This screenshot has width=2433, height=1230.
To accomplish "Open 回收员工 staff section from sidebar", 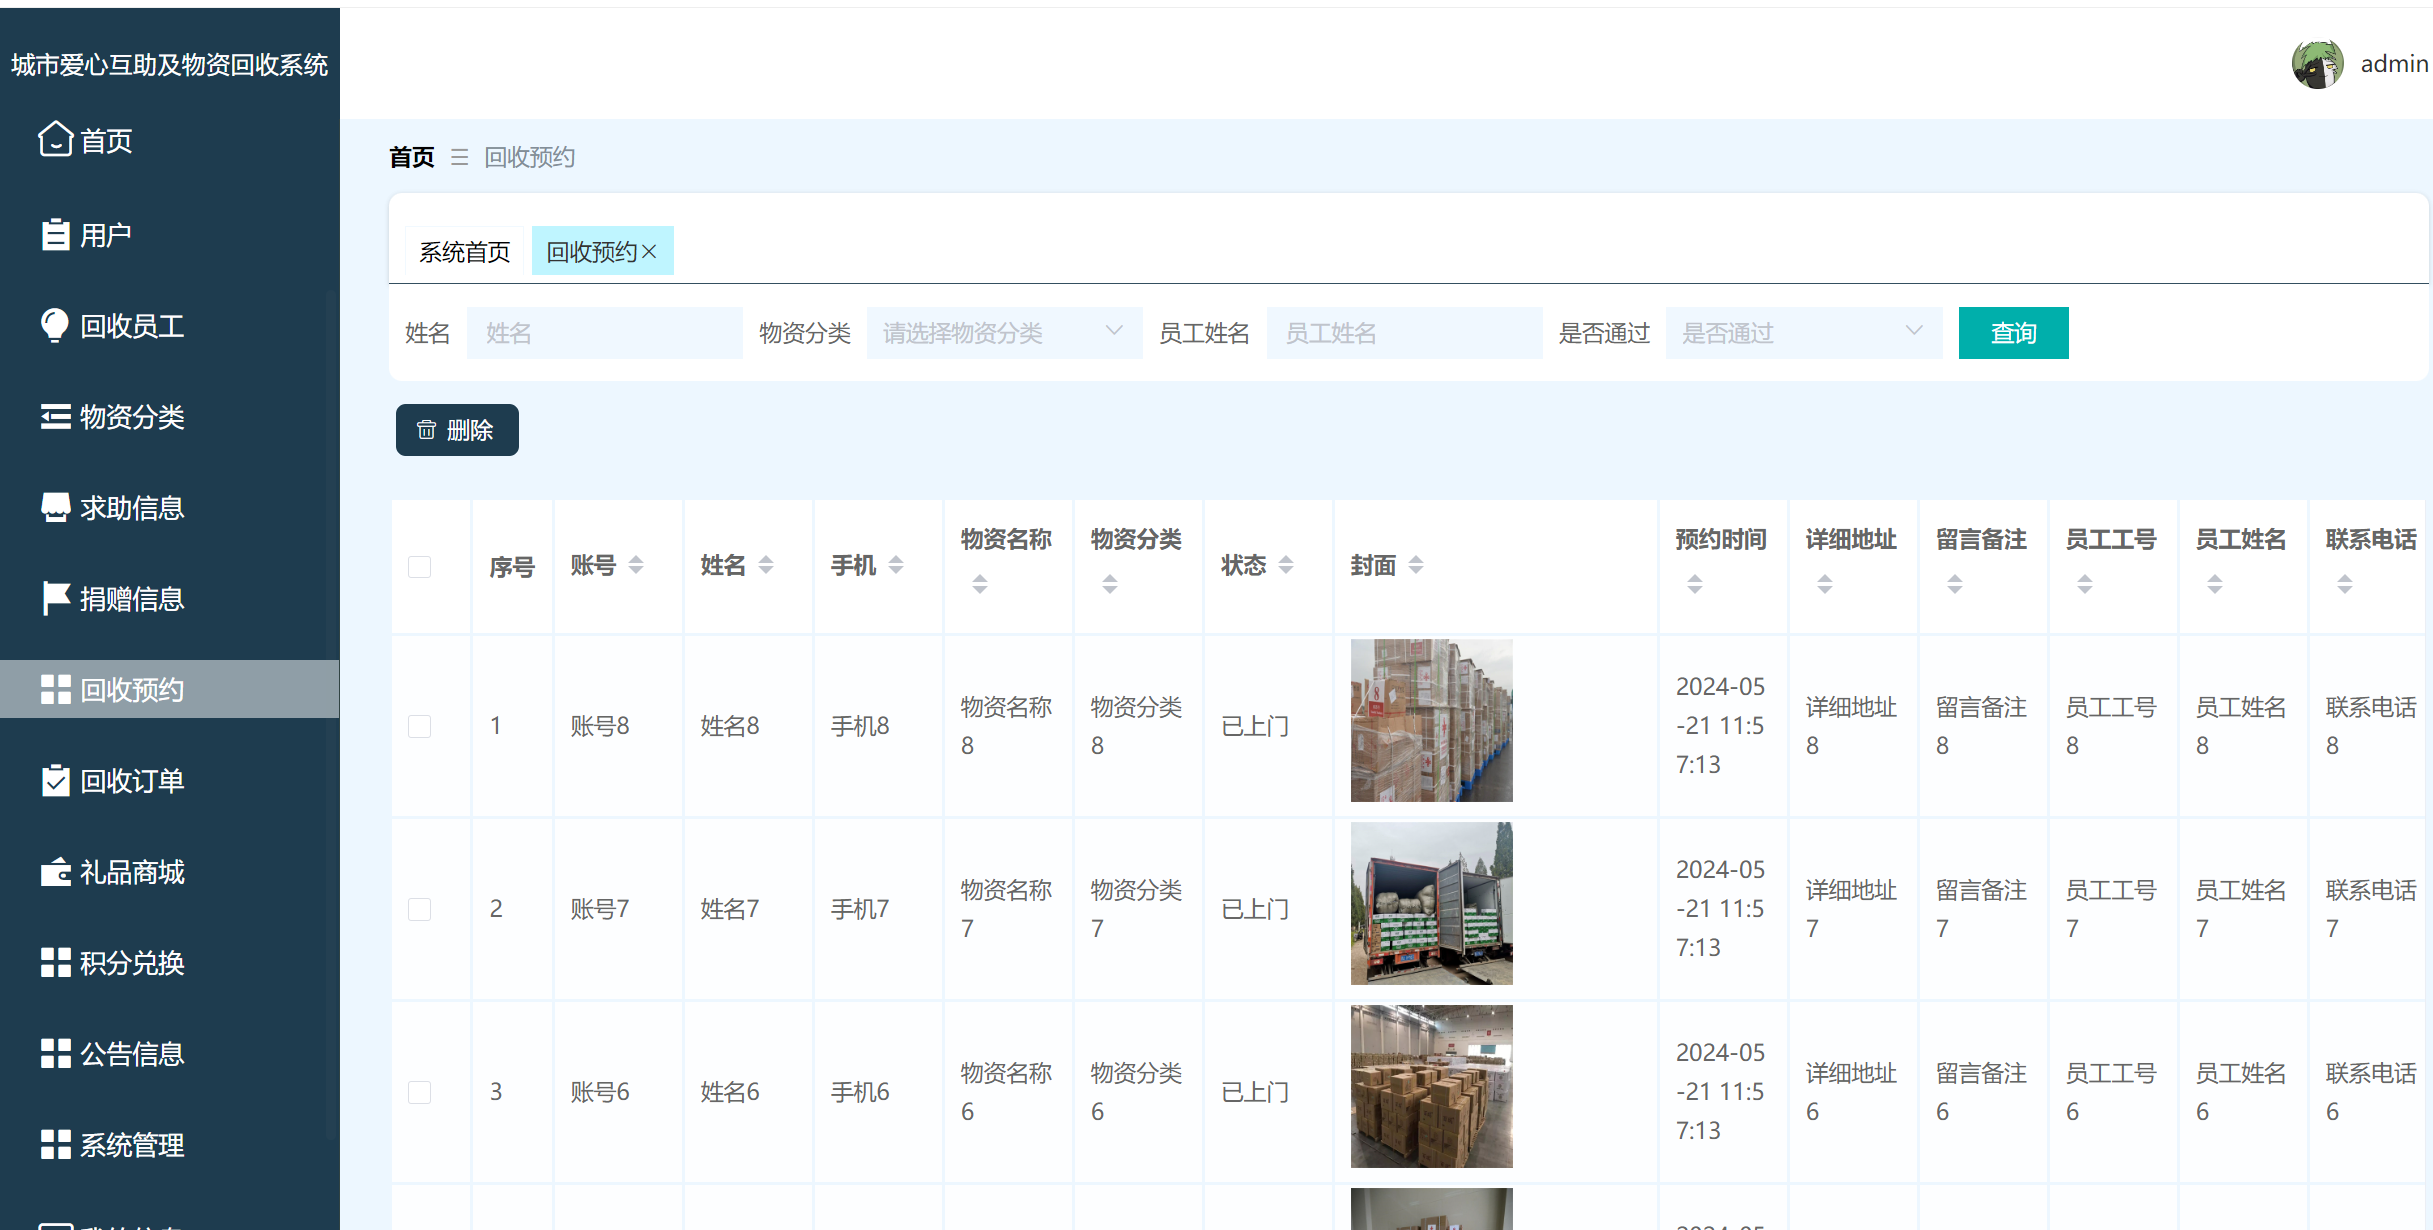I will 56,325.
